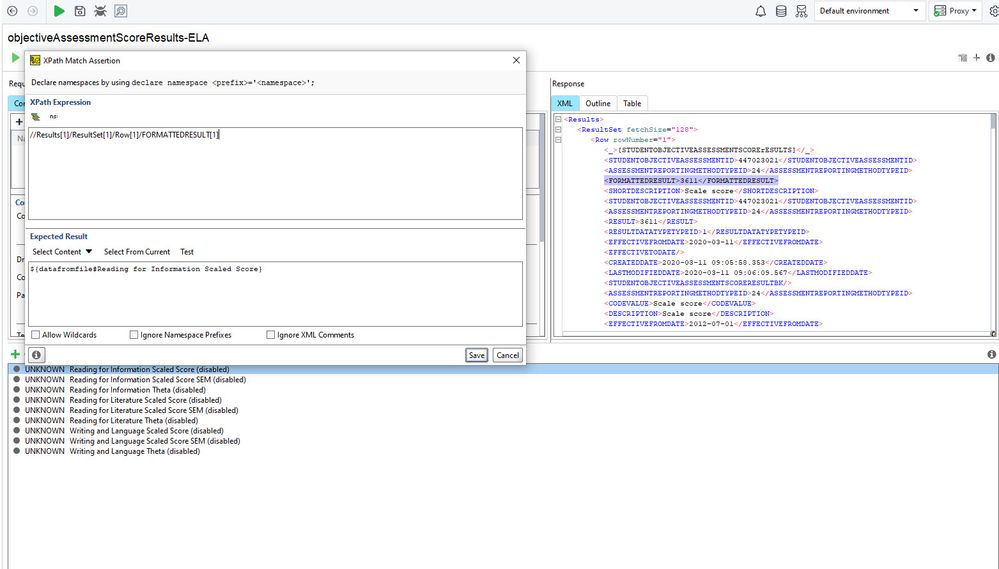The image size is (999, 569).
Task: Open the search/inspect toolbar icon
Action: 120,11
